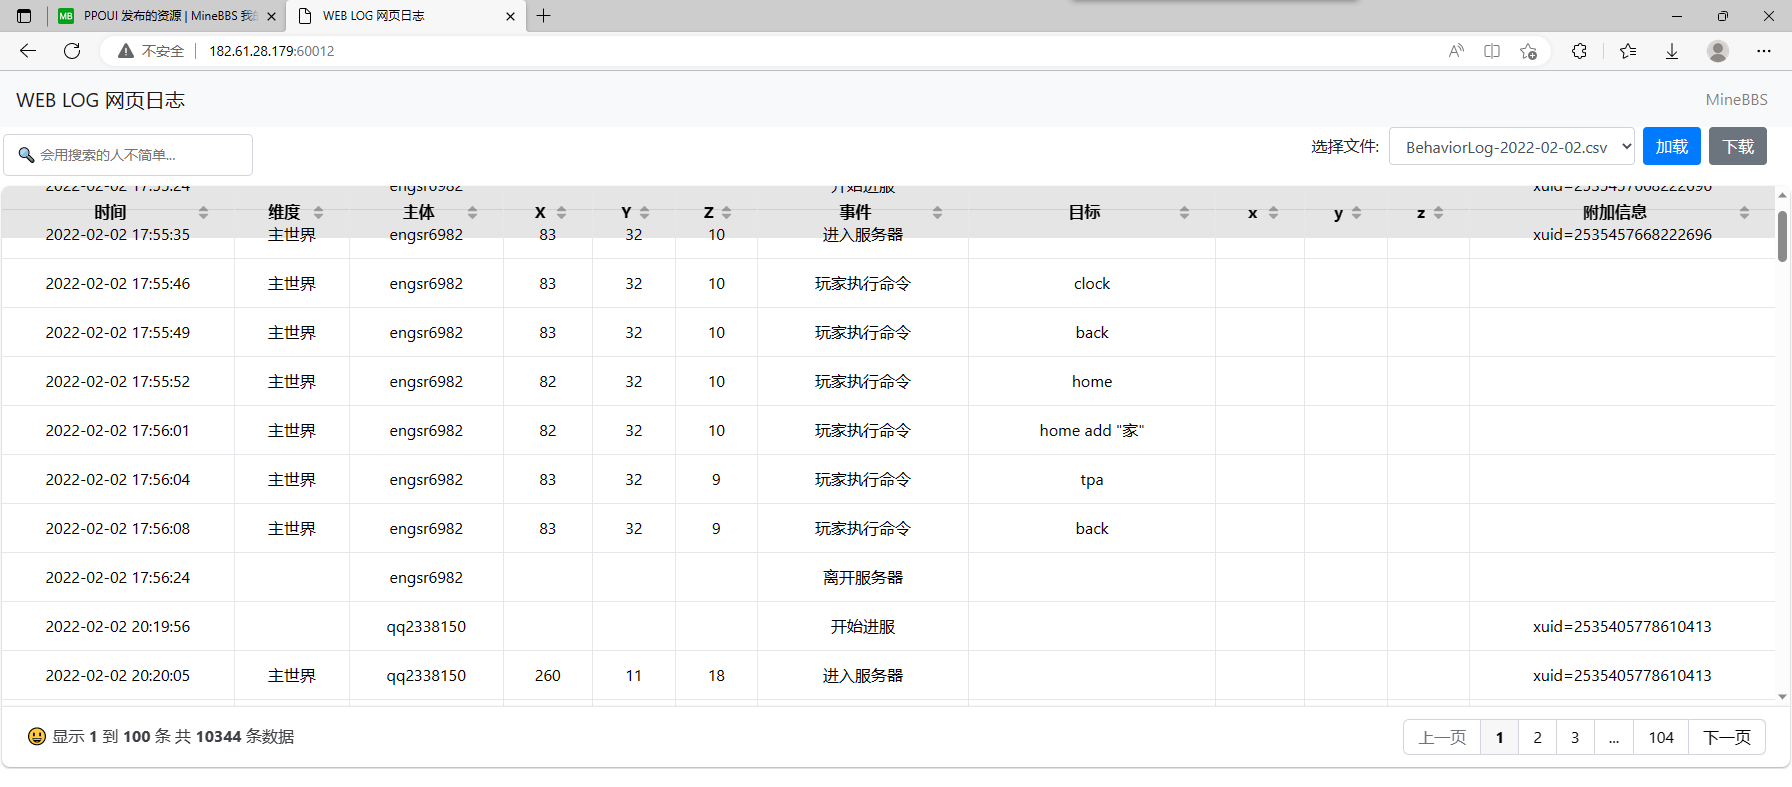Activate the read aloud icon
The height and width of the screenshot is (787, 1792).
point(1456,51)
